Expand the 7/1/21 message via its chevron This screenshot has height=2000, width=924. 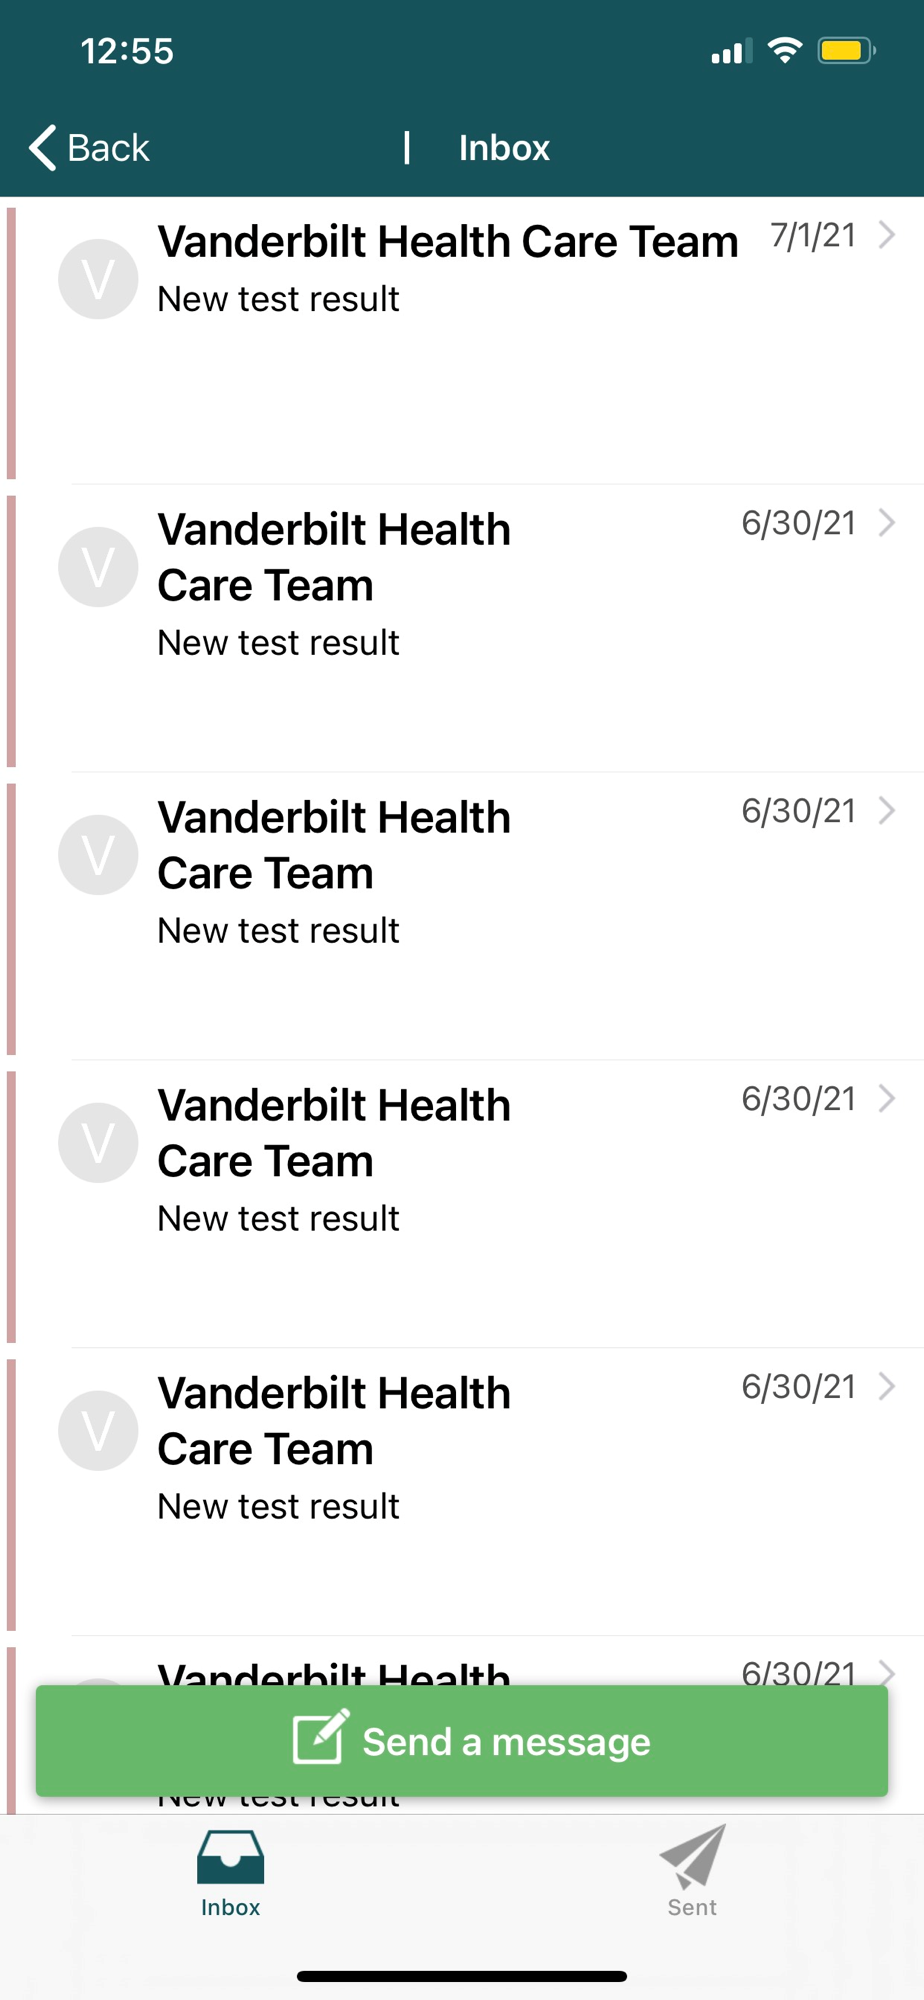click(x=886, y=235)
